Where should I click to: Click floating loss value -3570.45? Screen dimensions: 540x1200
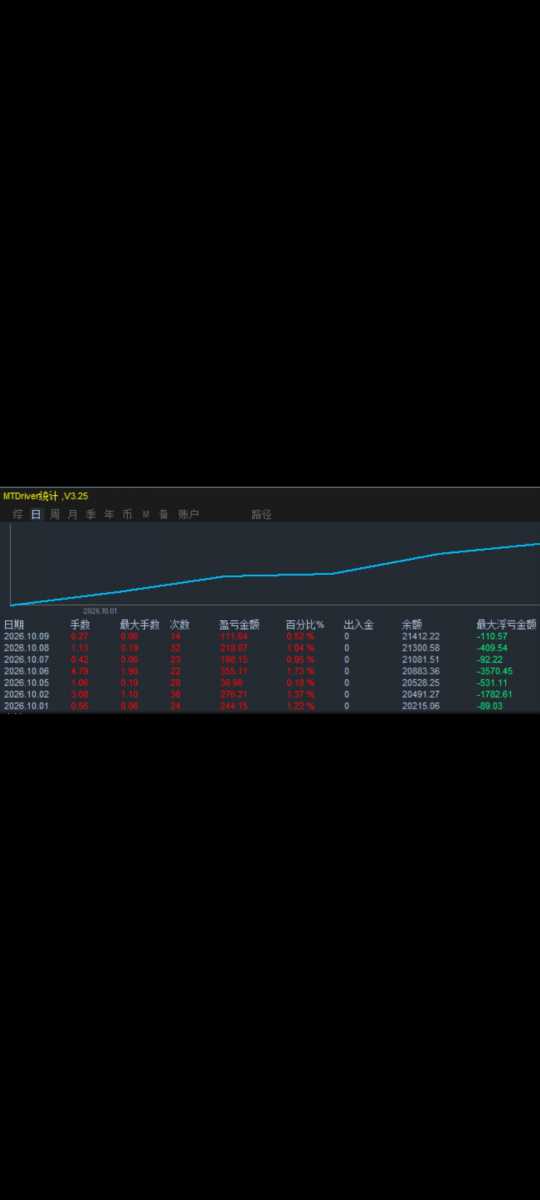click(495, 671)
